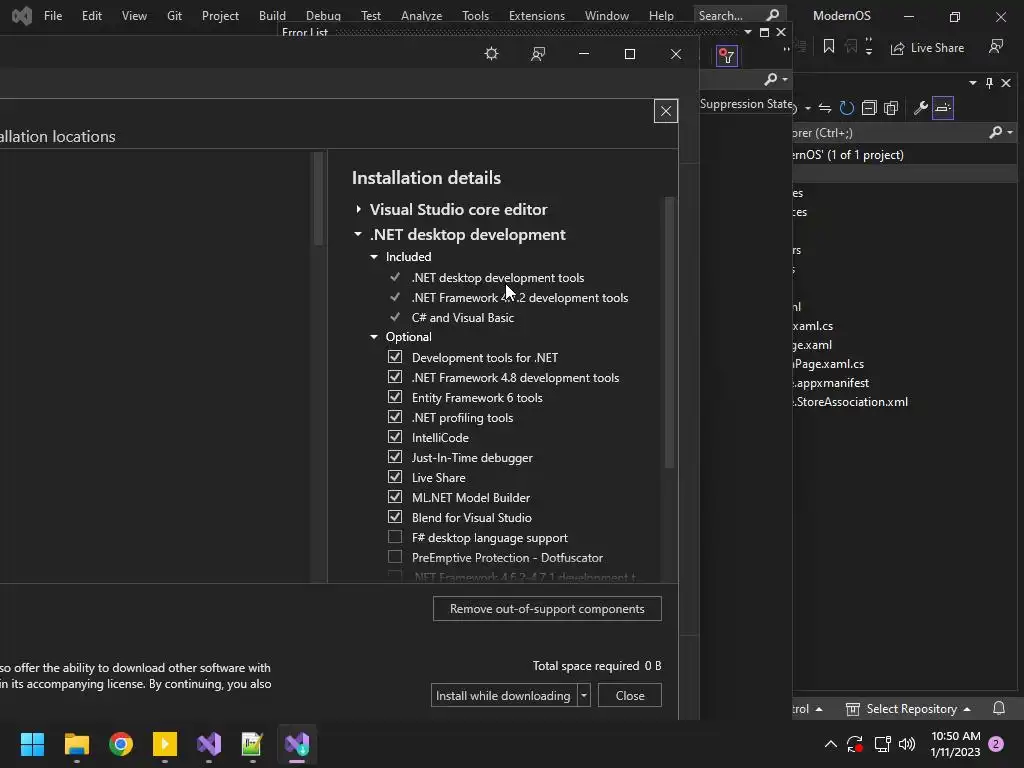Check PreEmptive Protection - Dotfuscator
The image size is (1024, 768).
point(394,556)
